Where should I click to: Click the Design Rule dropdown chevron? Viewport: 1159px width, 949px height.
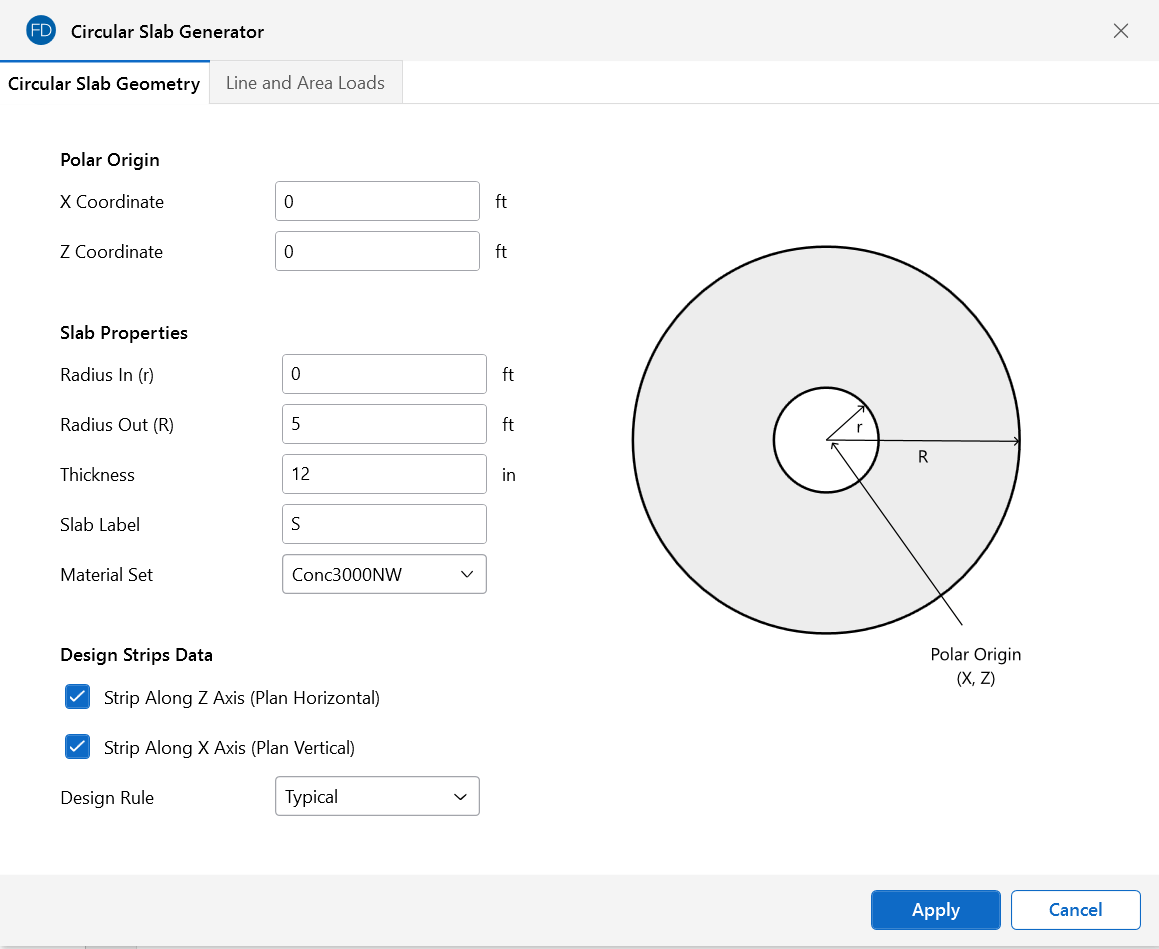coord(460,796)
